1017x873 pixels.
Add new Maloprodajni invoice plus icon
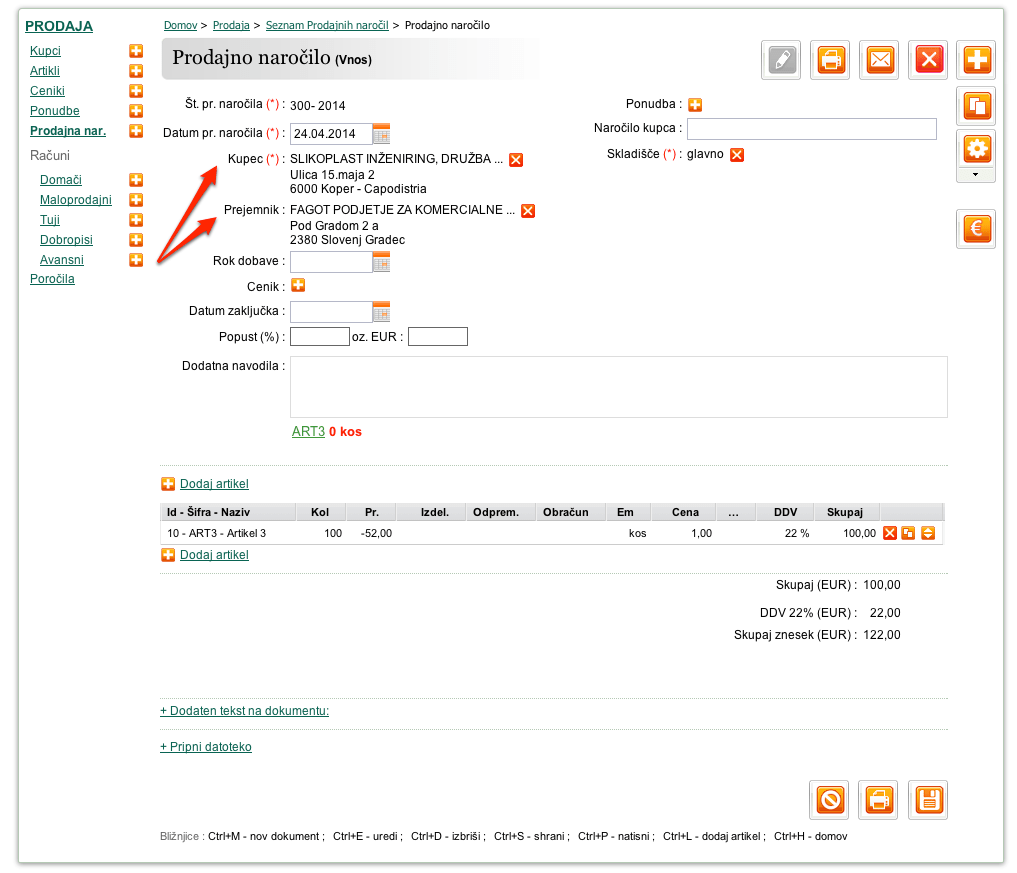point(136,200)
